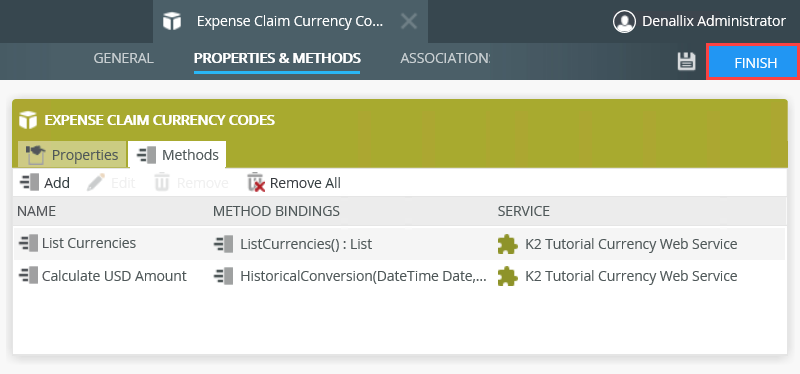Click the Finish button

[753, 62]
